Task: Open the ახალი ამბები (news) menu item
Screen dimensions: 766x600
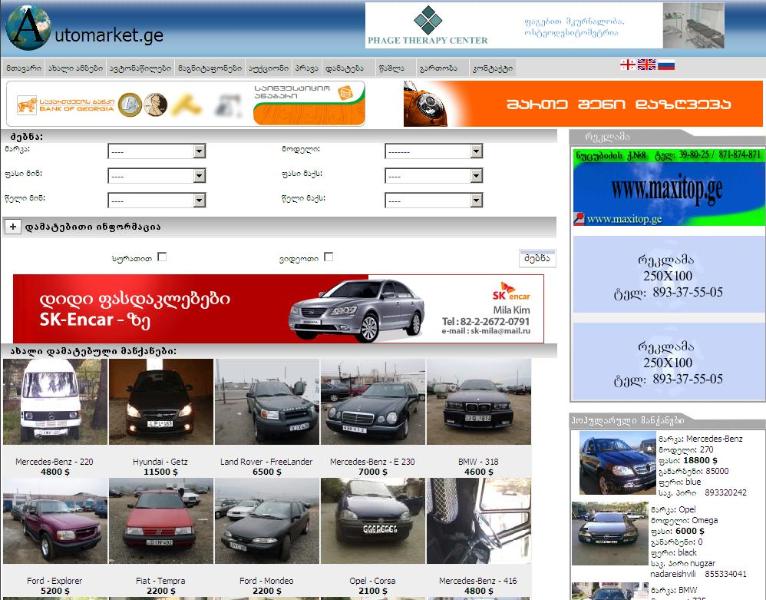Action: 76,68
